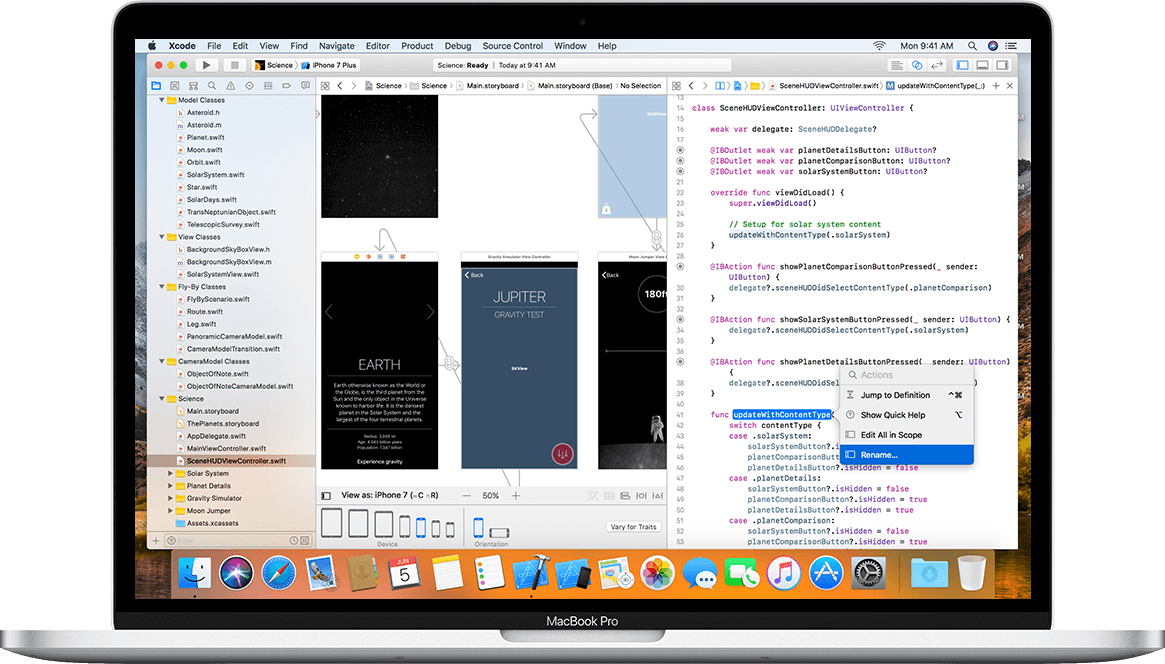This screenshot has height=664, width=1165.
Task: Choose the iPhone 7 Plus run destination
Action: pos(329,65)
